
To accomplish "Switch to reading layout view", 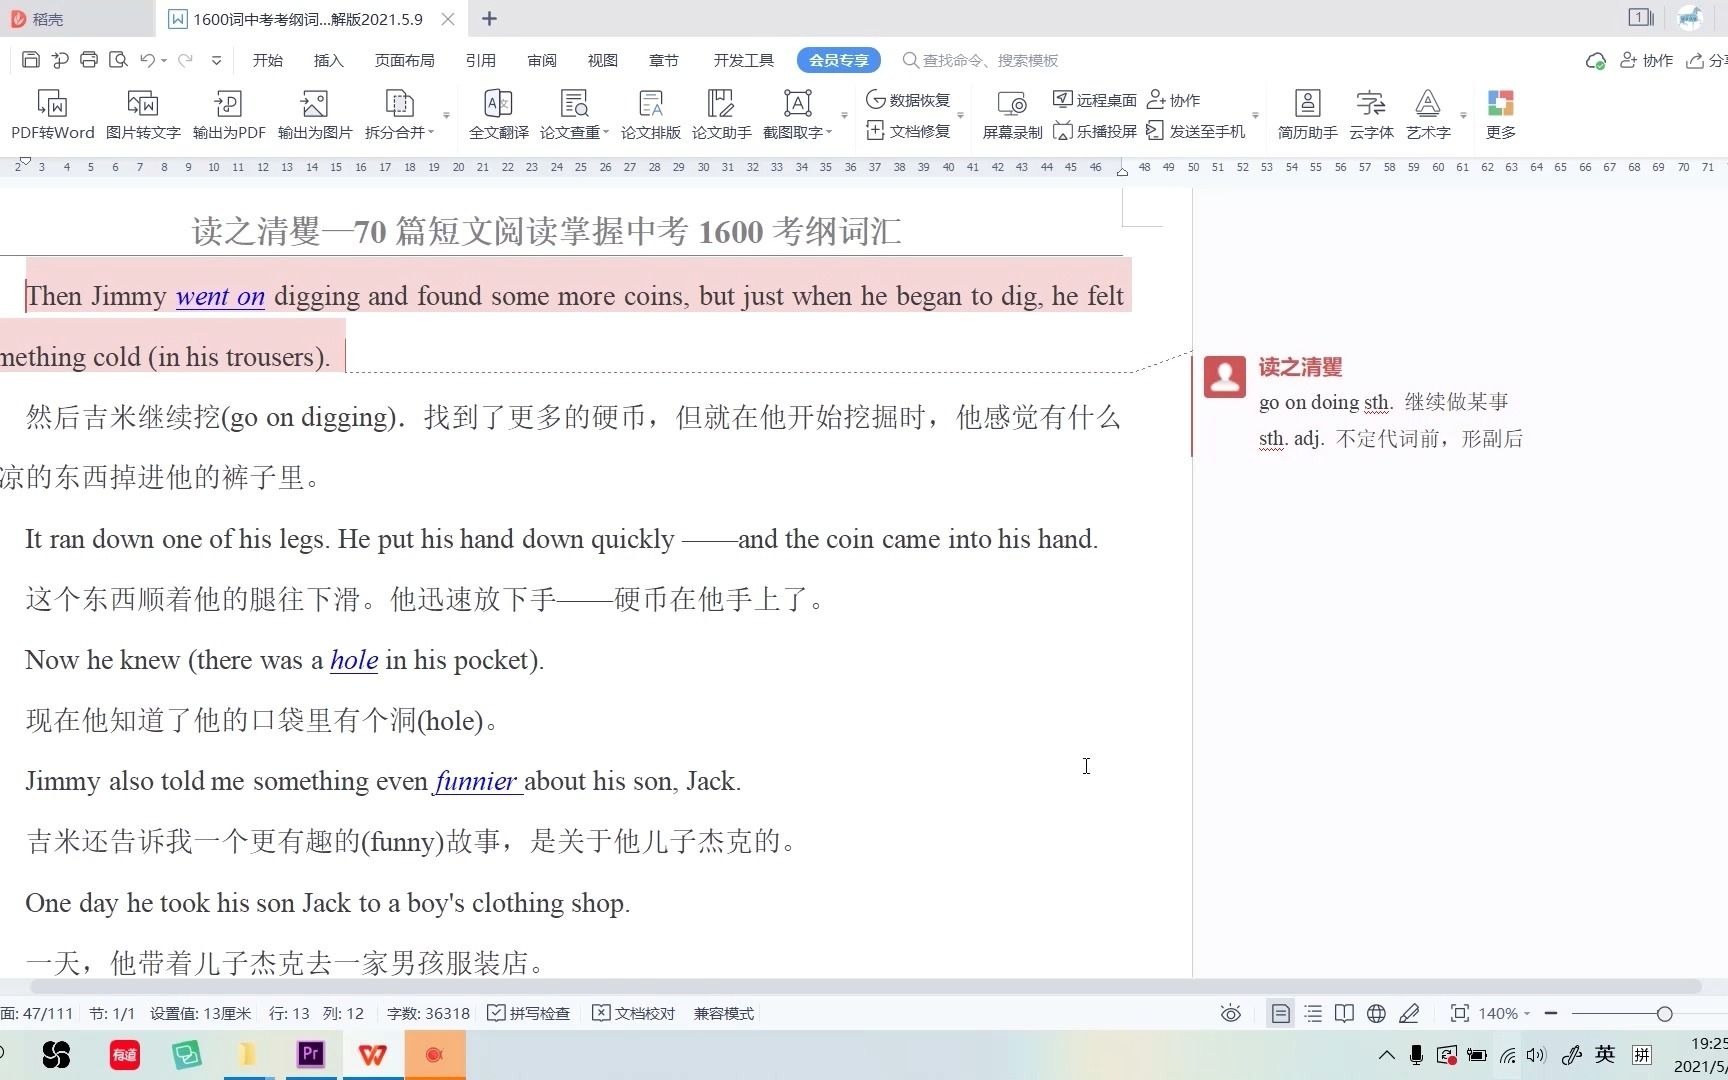I will 1345,1013.
